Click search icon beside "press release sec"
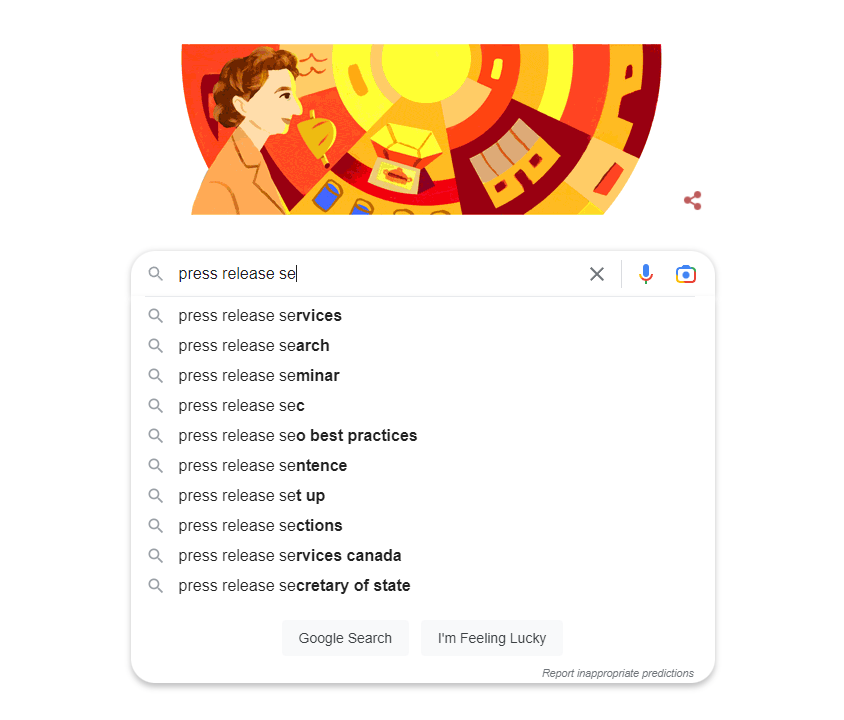Image resolution: width=844 pixels, height=720 pixels. coord(155,406)
